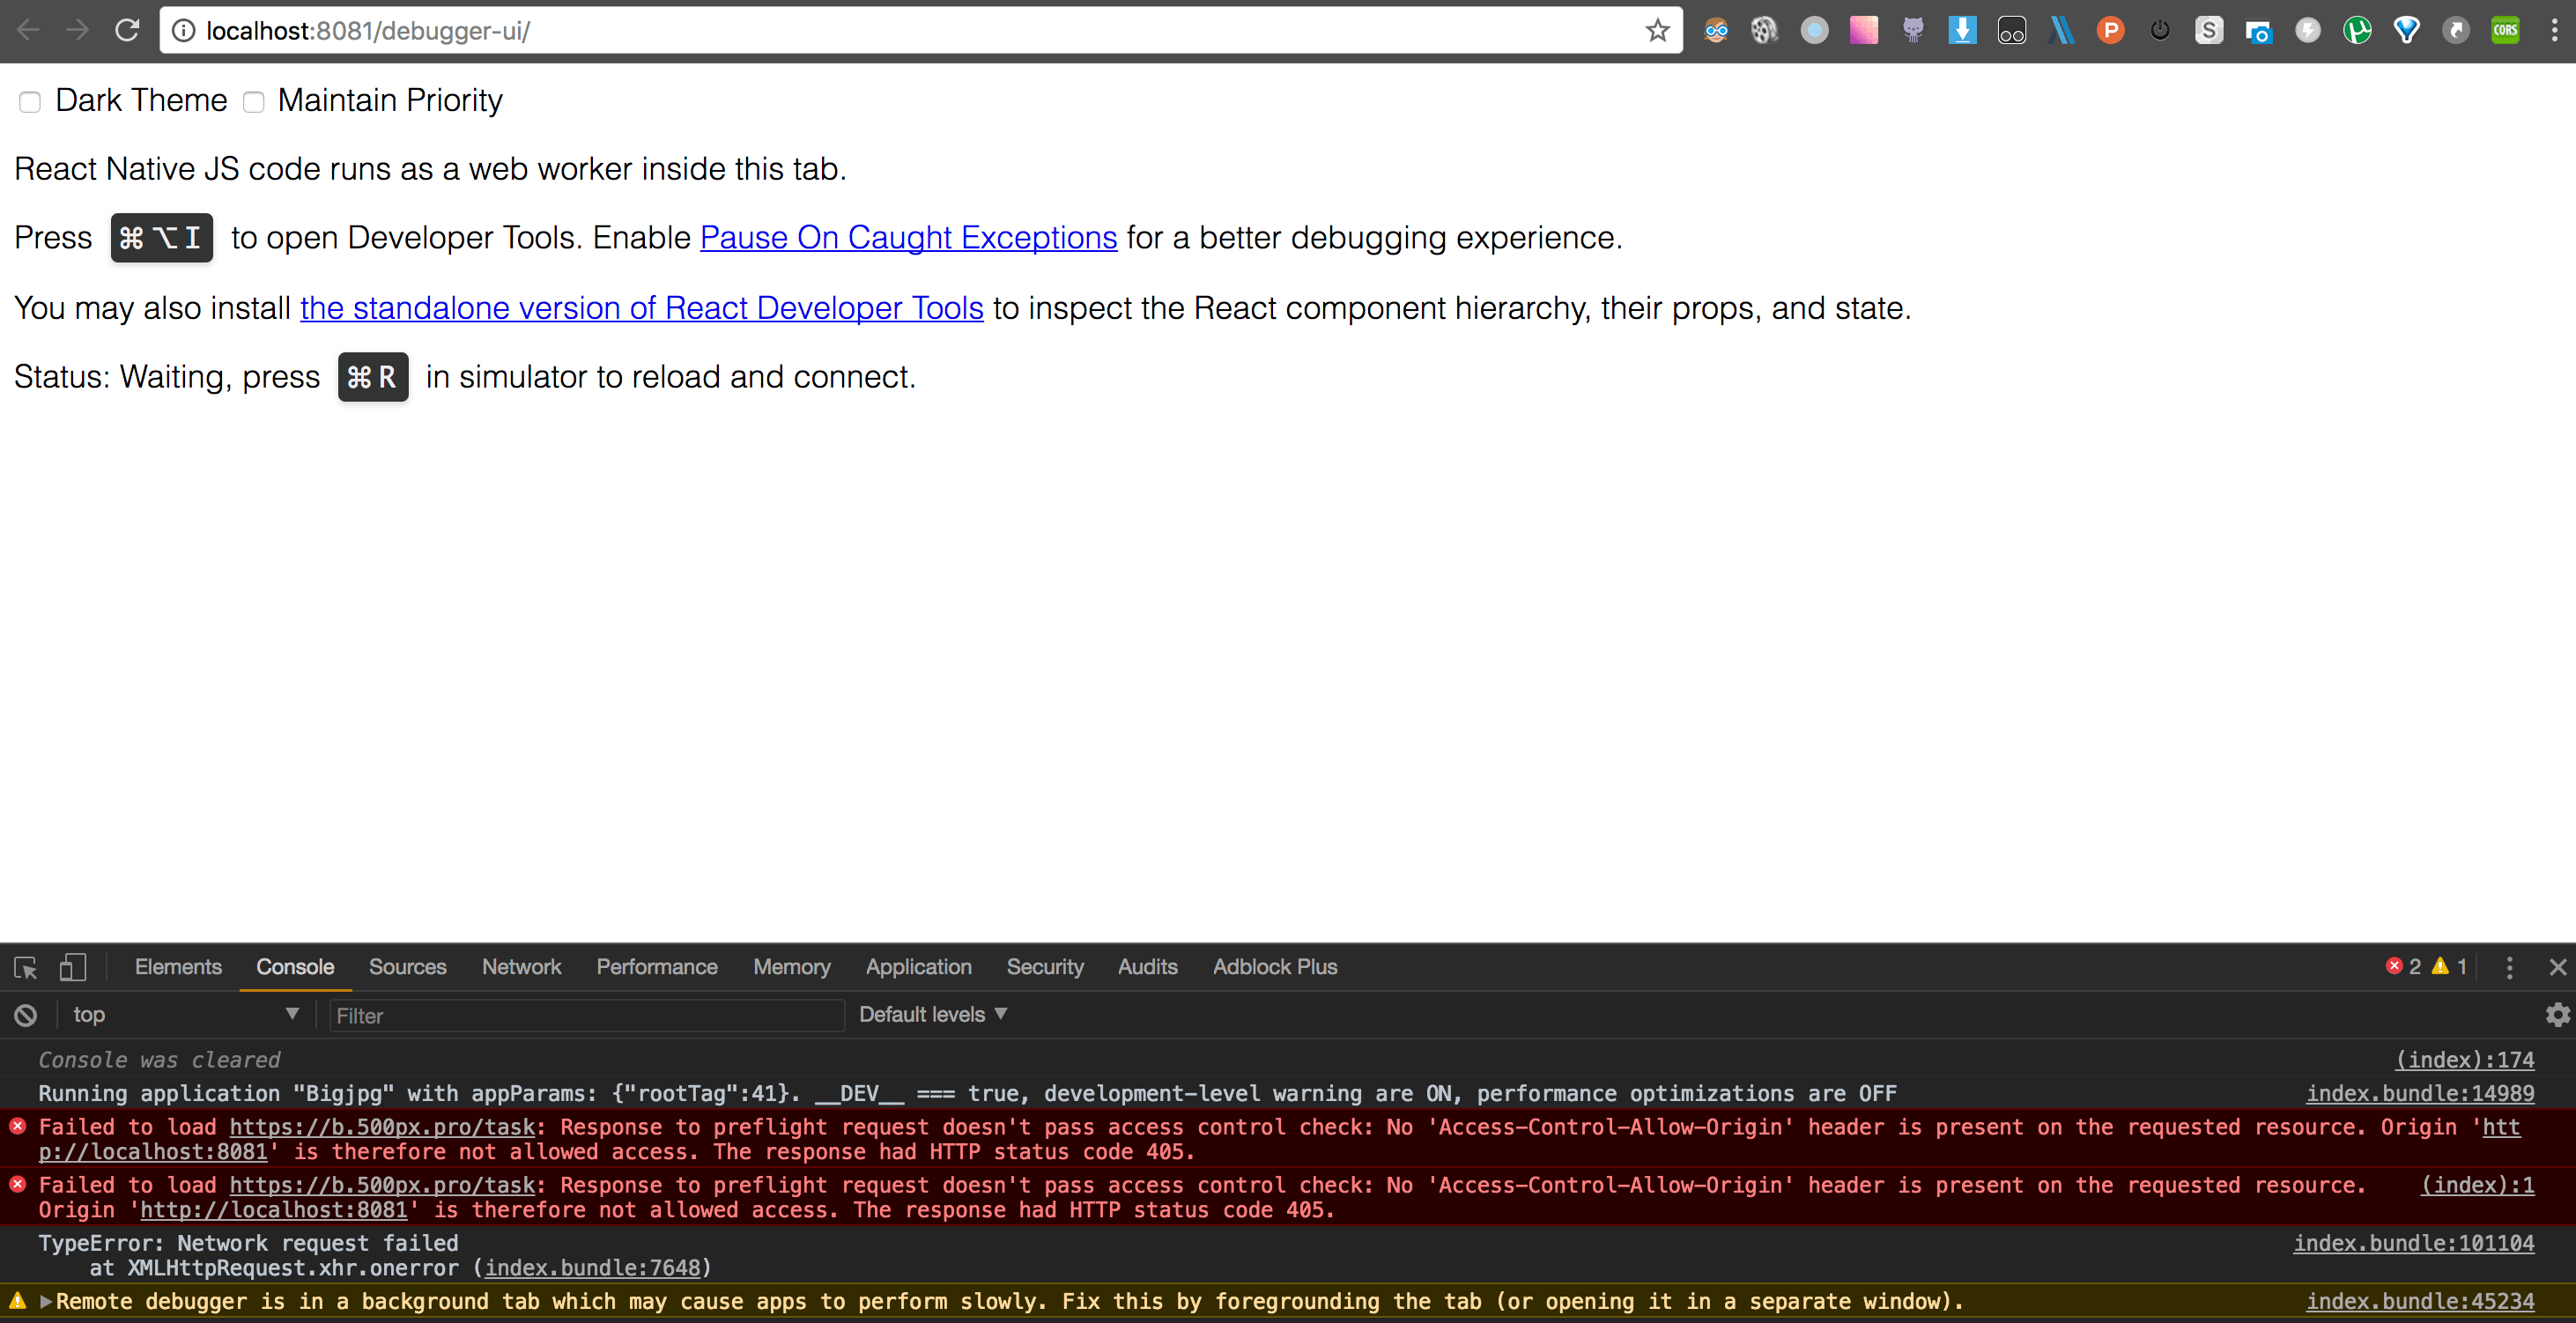Image resolution: width=2576 pixels, height=1323 pixels.
Task: Open the Pause On Caught Exceptions link
Action: pyautogui.click(x=908, y=238)
